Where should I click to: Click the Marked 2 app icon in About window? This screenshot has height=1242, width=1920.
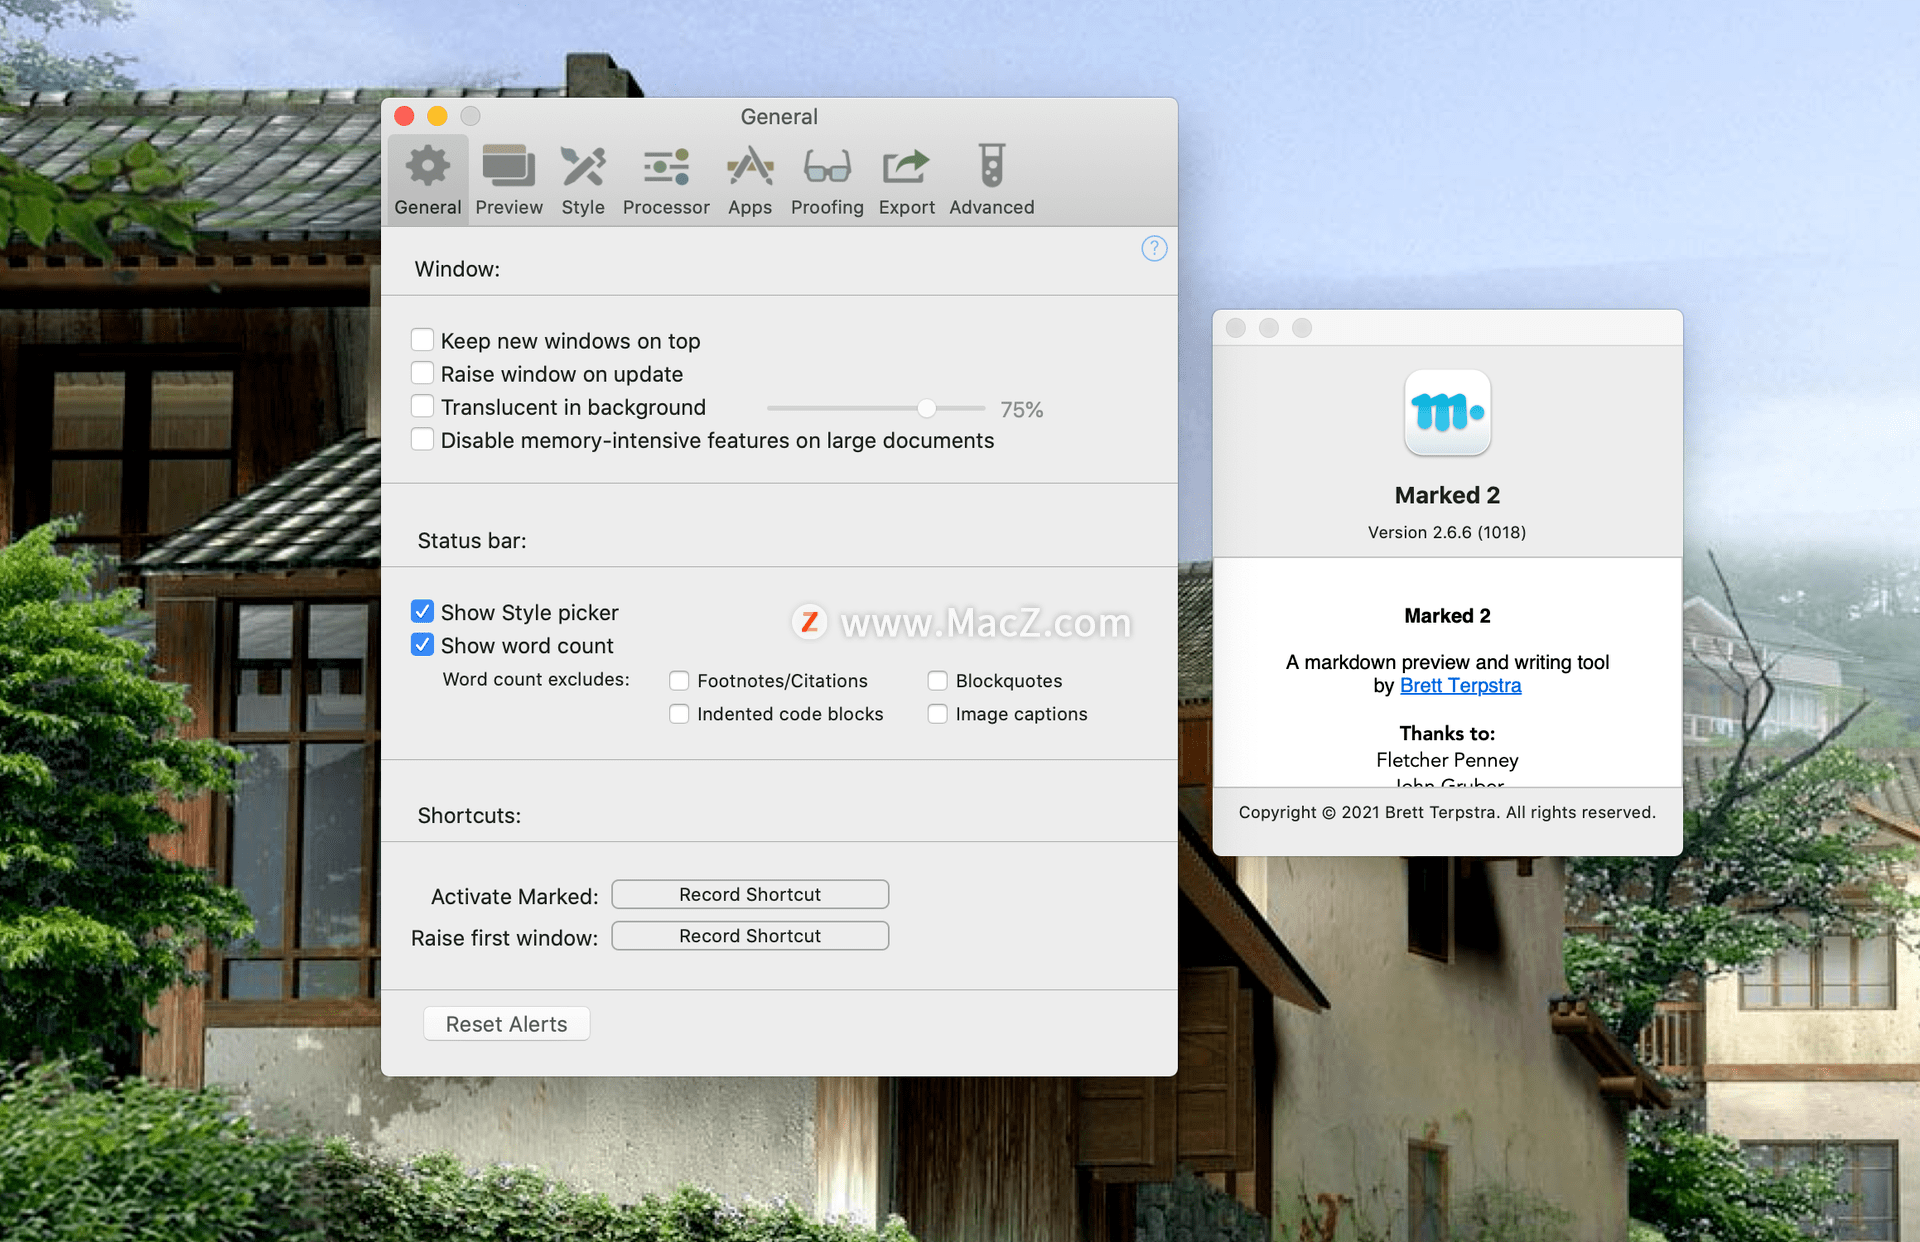[x=1447, y=413]
